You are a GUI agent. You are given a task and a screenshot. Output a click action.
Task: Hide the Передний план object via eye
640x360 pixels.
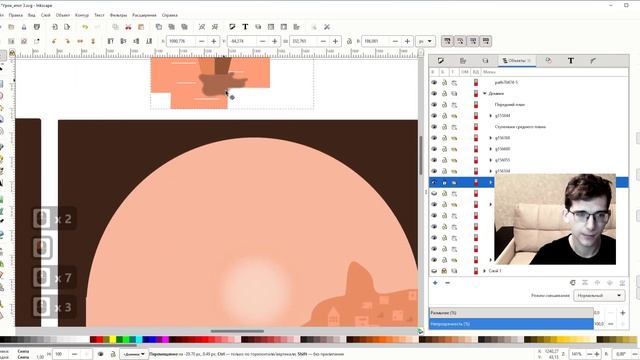tap(434, 104)
